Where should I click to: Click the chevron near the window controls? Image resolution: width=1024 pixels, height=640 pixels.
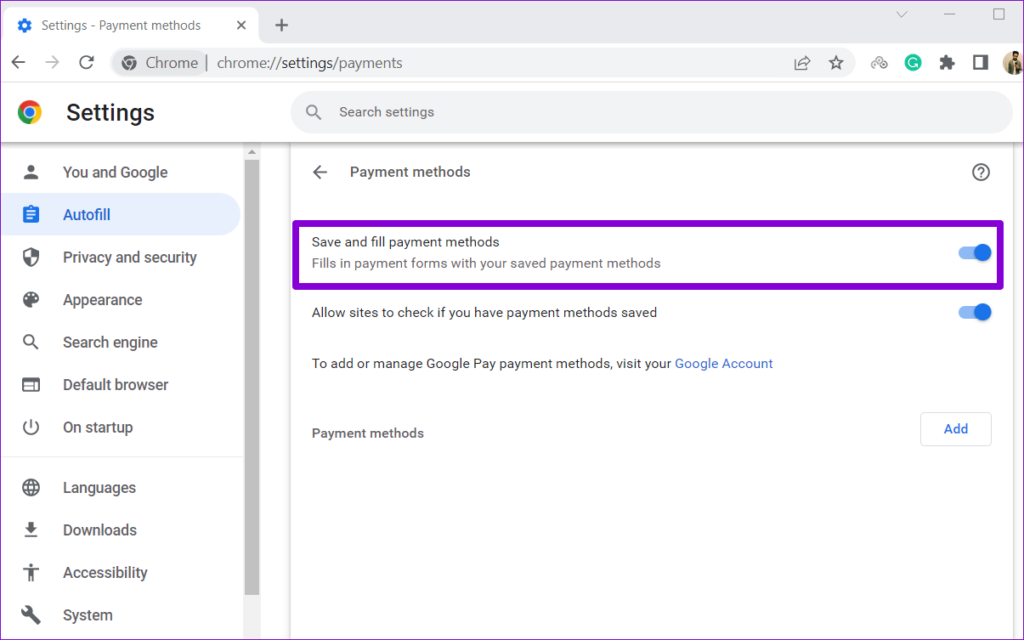click(x=902, y=14)
